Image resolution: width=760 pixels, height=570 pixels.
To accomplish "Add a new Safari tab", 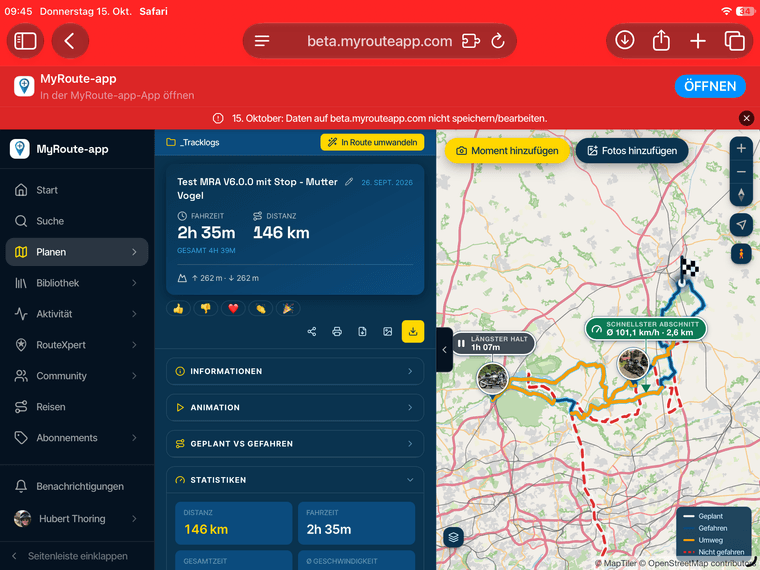I will (x=697, y=41).
